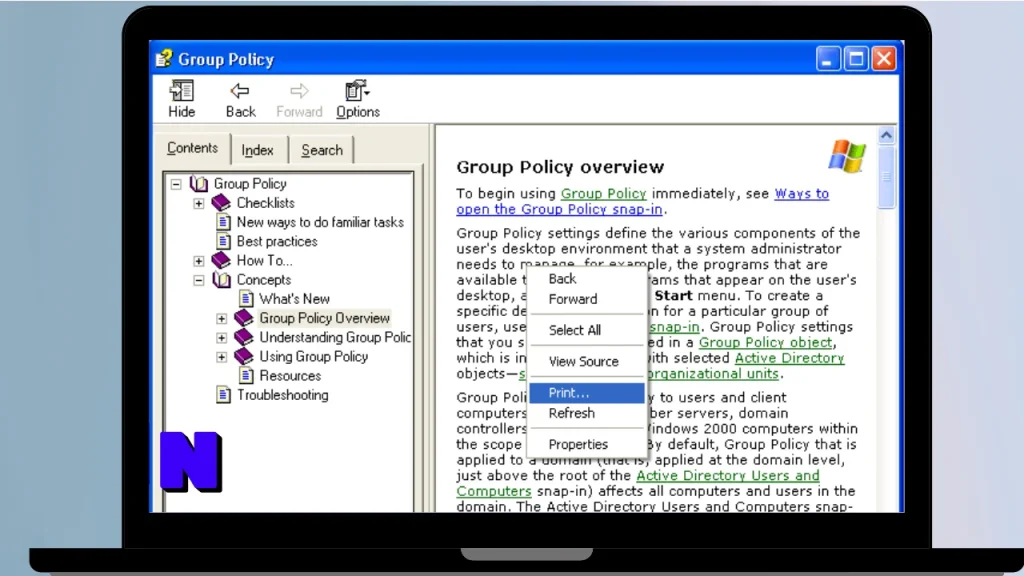
Task: Choose Select All in the context menu
Action: click(x=586, y=330)
